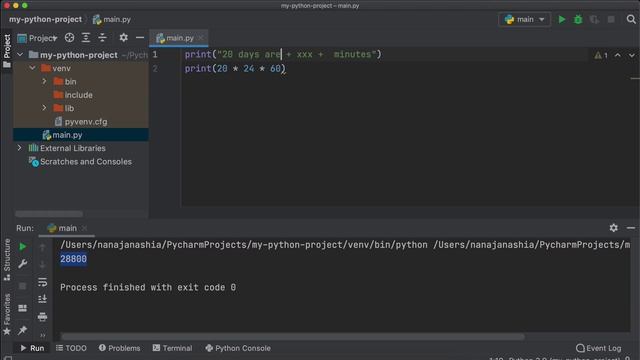Click the wrench icon in Run panel
Viewport: 640px width, 360px height.
[x=23, y=264]
